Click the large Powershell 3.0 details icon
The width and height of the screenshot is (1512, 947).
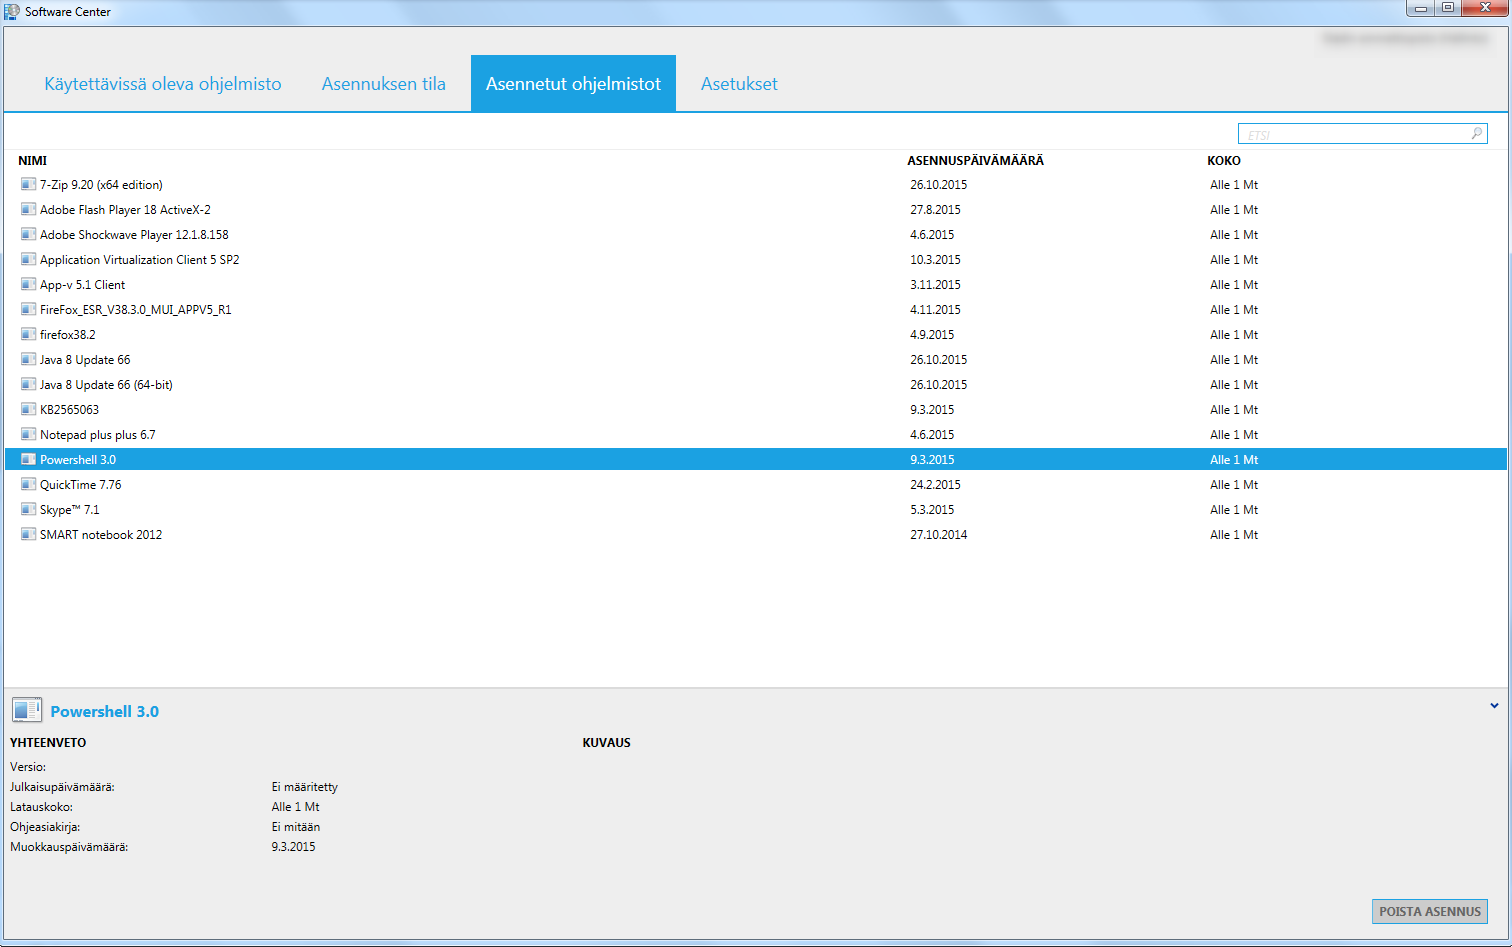tap(27, 711)
